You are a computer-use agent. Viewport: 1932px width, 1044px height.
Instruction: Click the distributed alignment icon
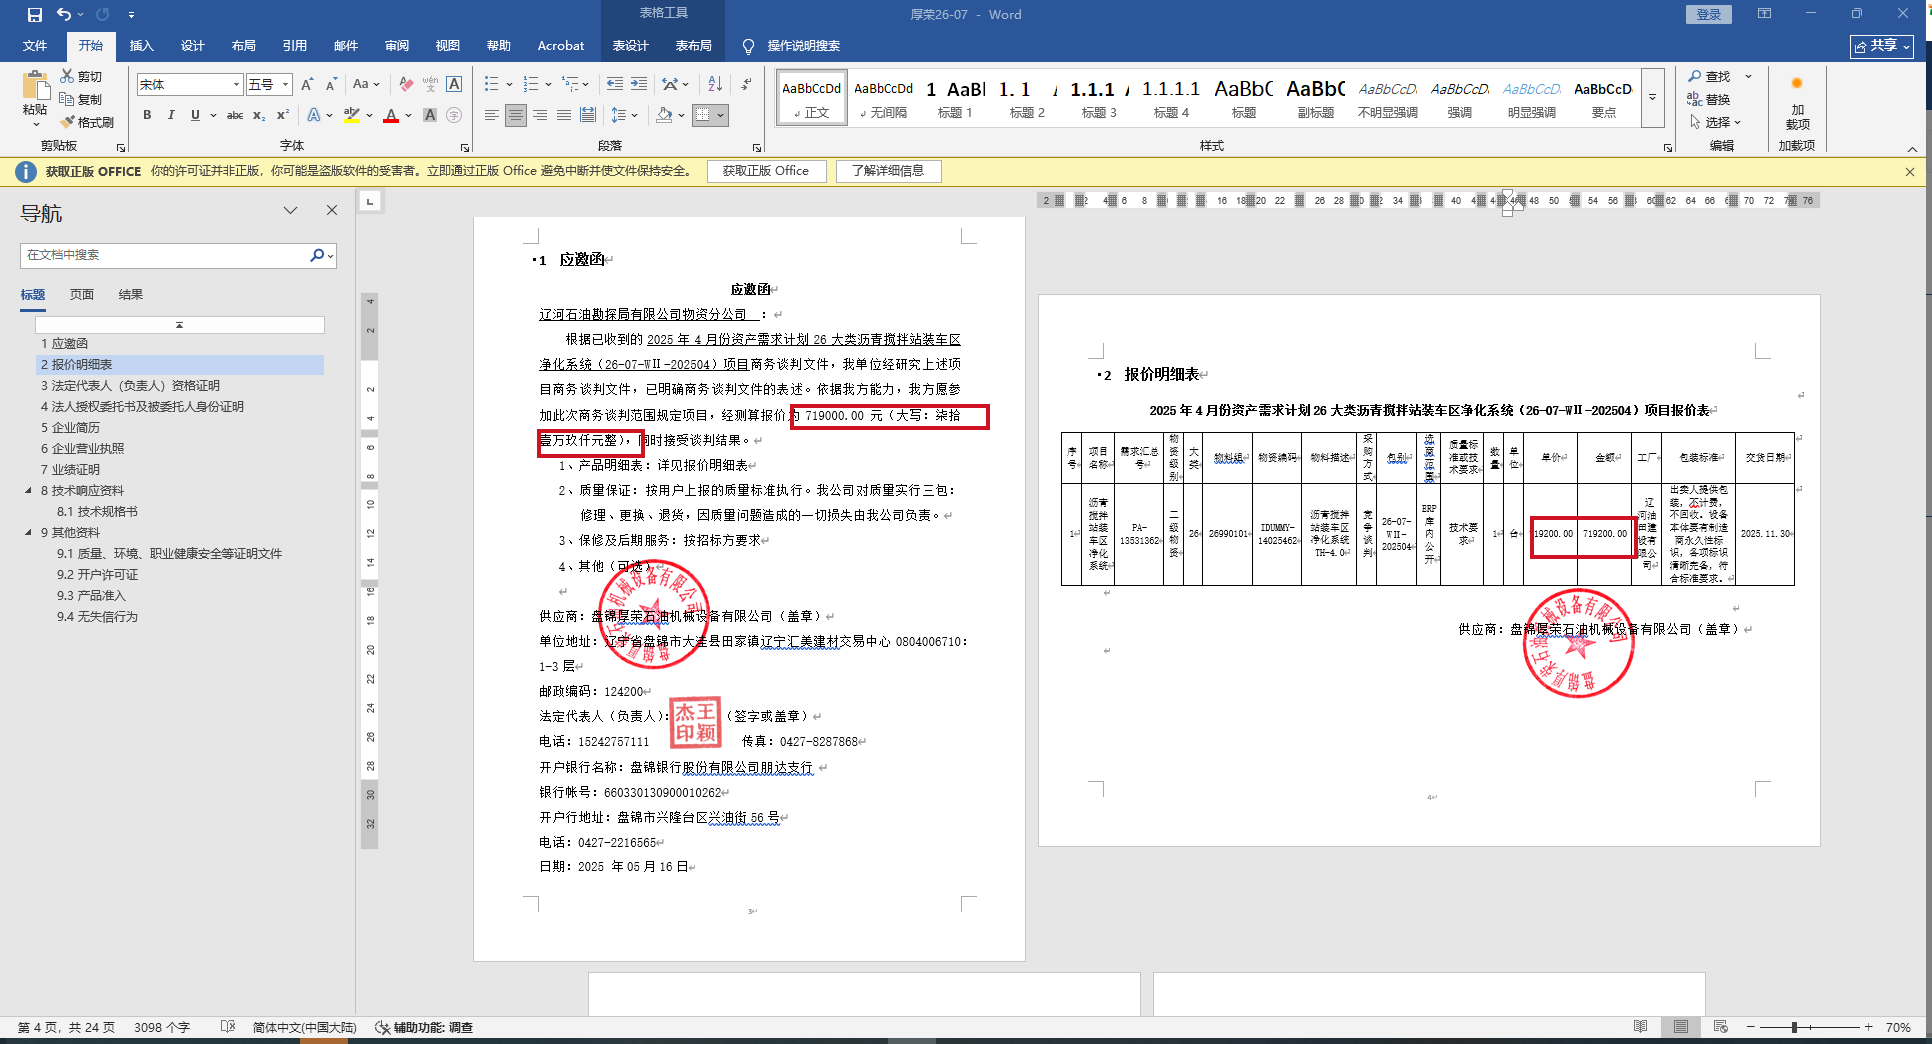coord(588,115)
